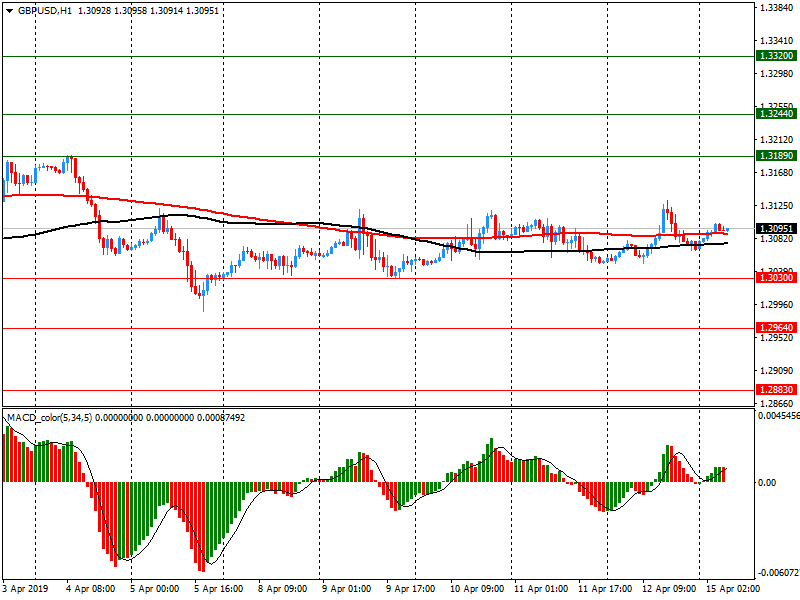Screen dimensions: 800x600
Task: Click the 9 Apr 01:00 time label
Action: [x=345, y=589]
